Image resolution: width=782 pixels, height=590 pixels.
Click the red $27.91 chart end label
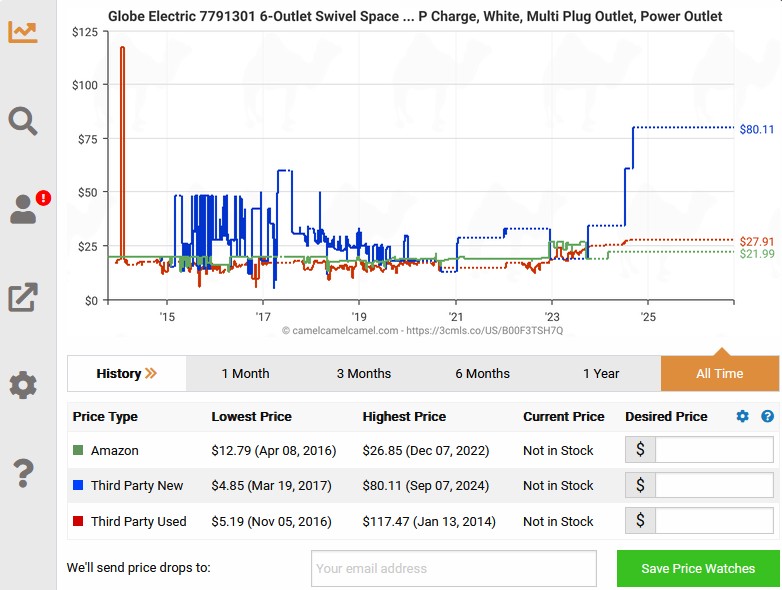click(757, 242)
